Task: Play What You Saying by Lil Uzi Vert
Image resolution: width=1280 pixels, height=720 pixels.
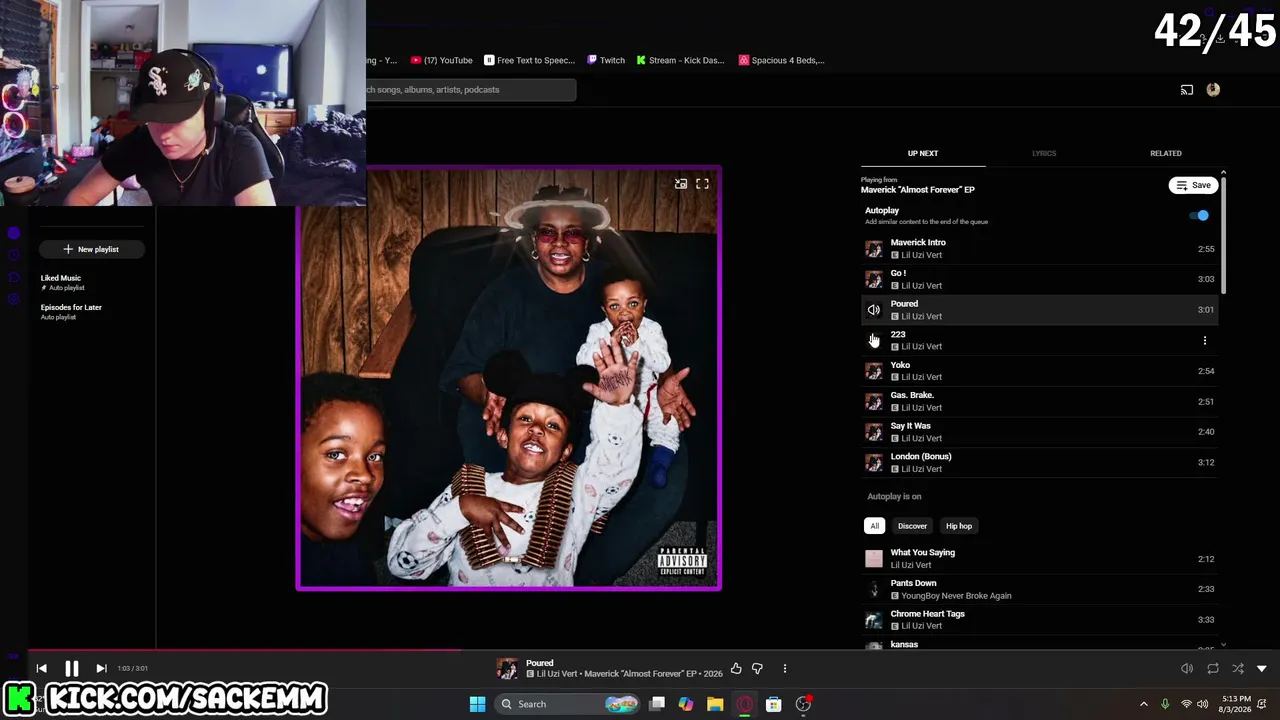Action: [1040, 558]
